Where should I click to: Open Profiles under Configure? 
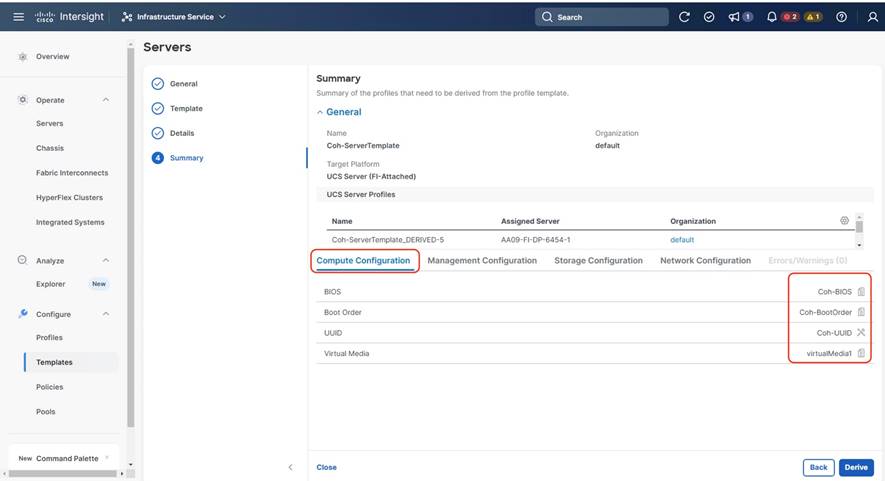click(x=49, y=337)
